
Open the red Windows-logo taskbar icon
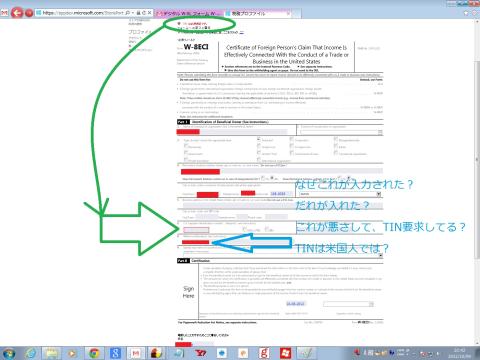coord(285,353)
